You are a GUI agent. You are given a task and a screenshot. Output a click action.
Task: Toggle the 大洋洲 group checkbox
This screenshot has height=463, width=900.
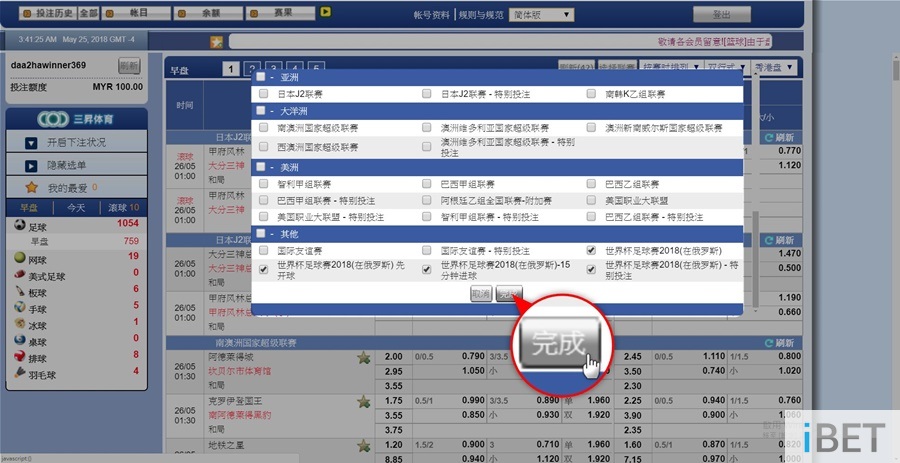(x=261, y=111)
